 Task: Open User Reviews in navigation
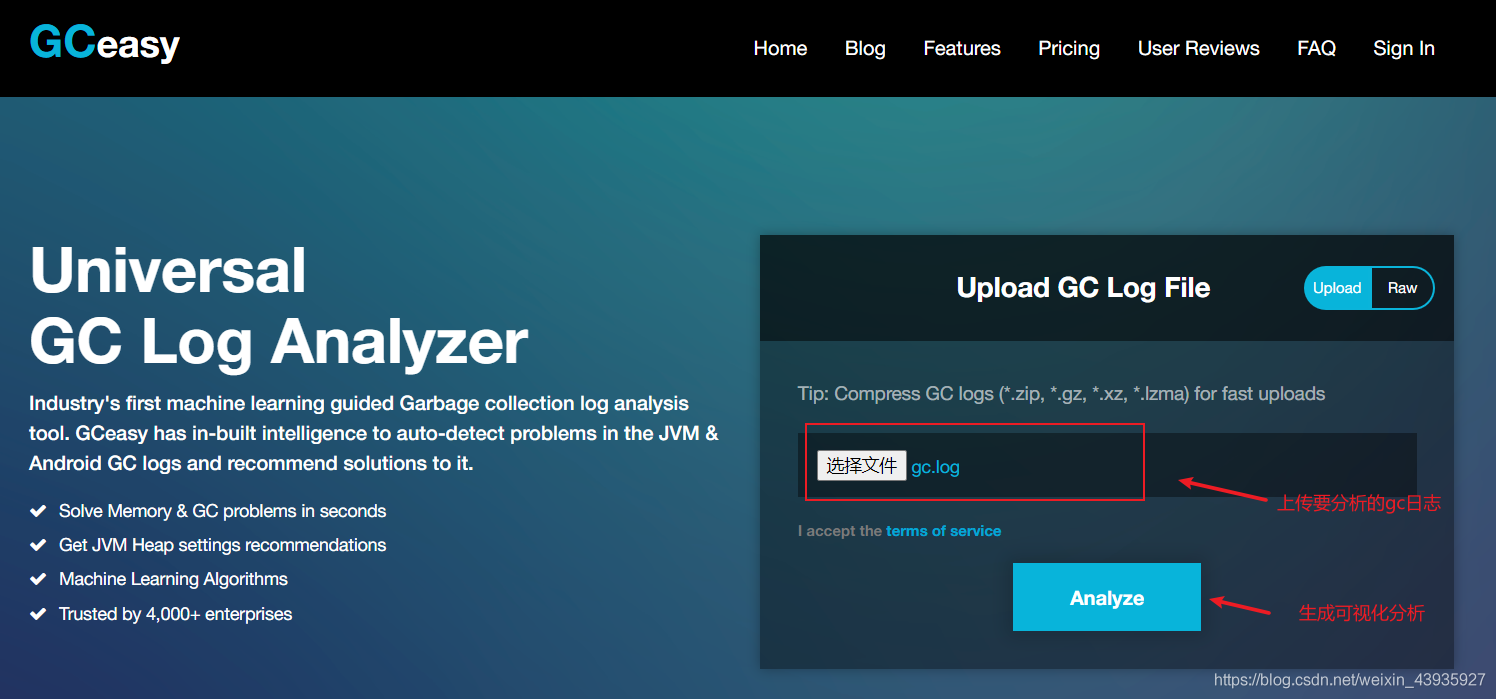(x=1199, y=48)
